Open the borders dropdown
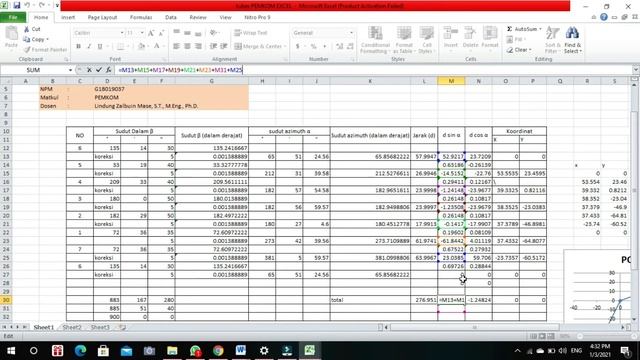The image size is (640, 360). 127,46
